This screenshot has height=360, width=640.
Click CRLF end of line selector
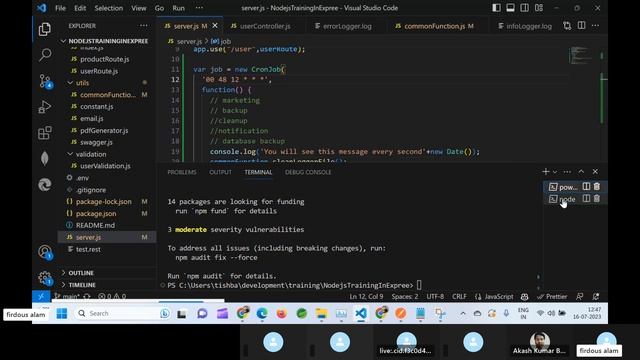pos(459,297)
